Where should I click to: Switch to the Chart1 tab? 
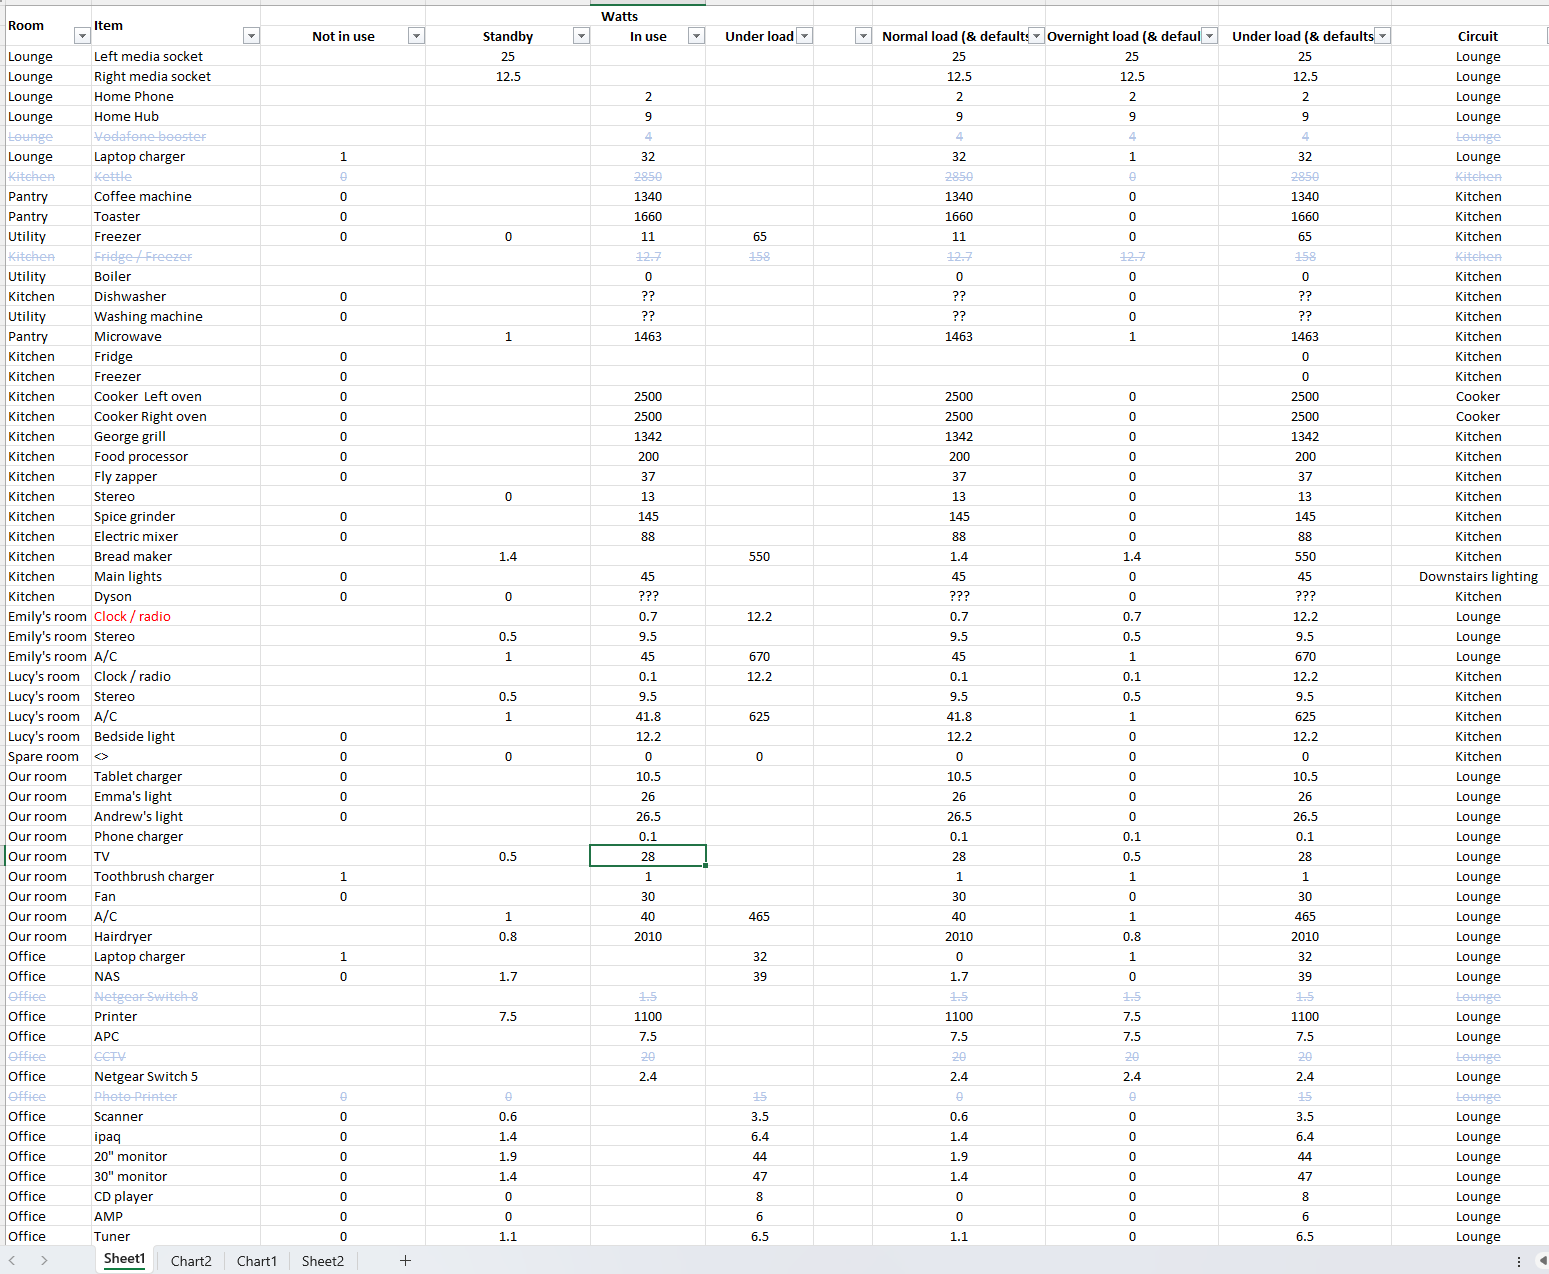coord(256,1261)
